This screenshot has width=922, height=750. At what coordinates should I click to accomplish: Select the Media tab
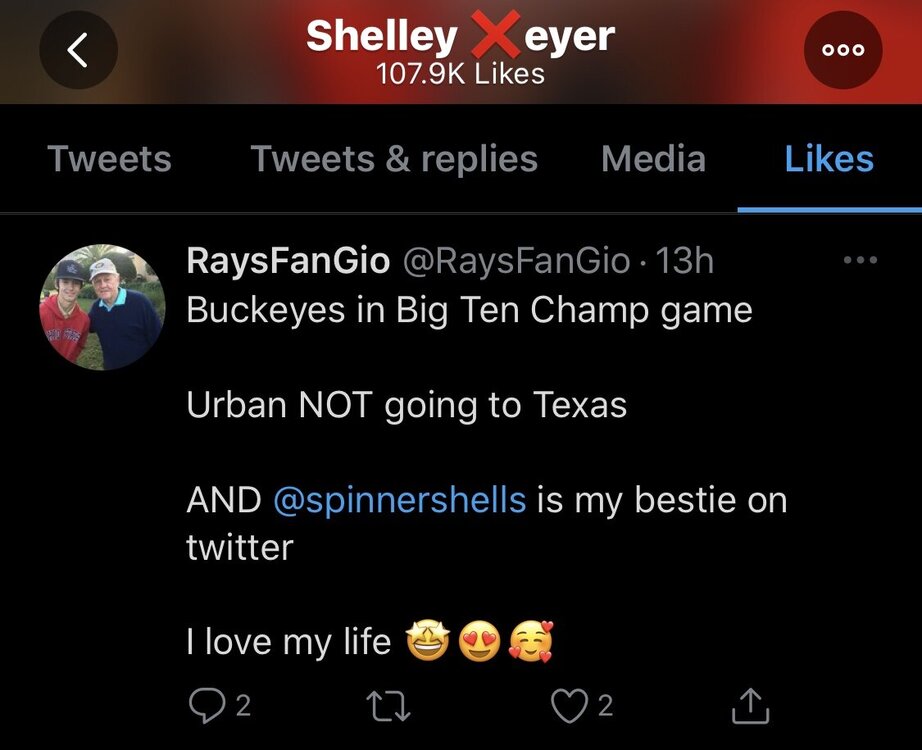coord(653,159)
